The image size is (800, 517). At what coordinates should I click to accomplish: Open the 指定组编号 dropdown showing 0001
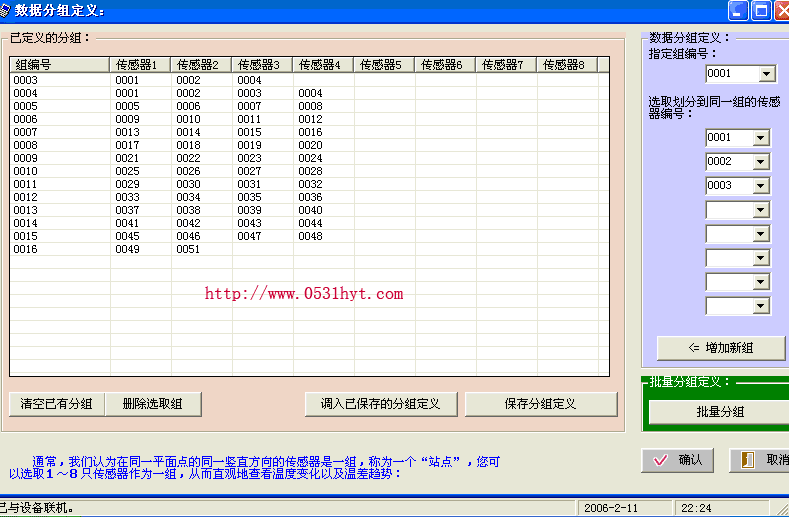(766, 74)
